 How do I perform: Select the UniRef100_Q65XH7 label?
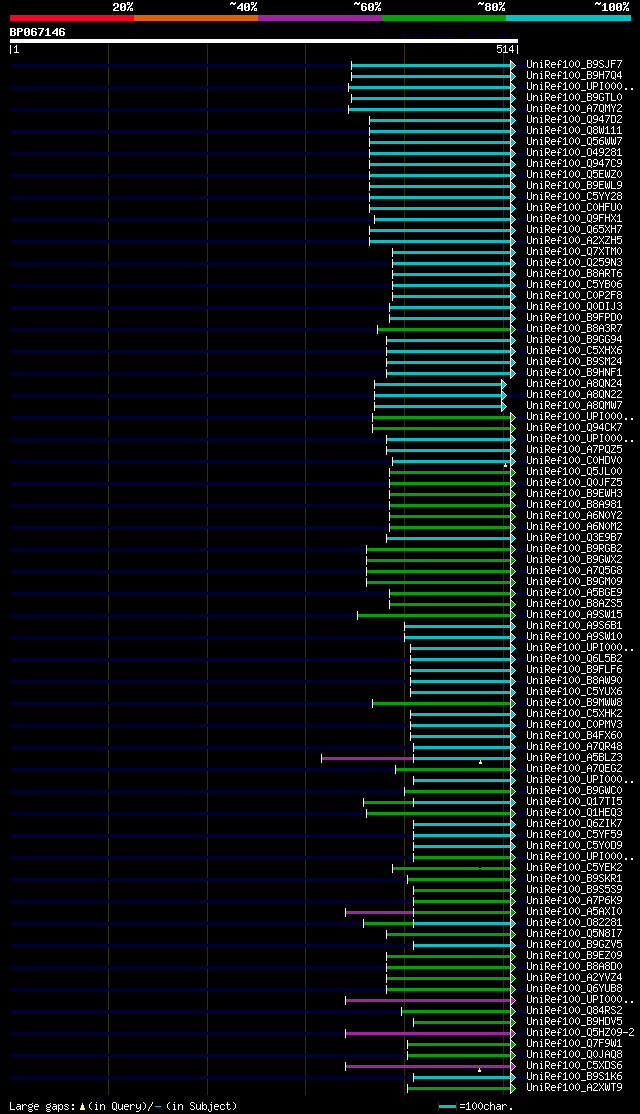pos(575,229)
